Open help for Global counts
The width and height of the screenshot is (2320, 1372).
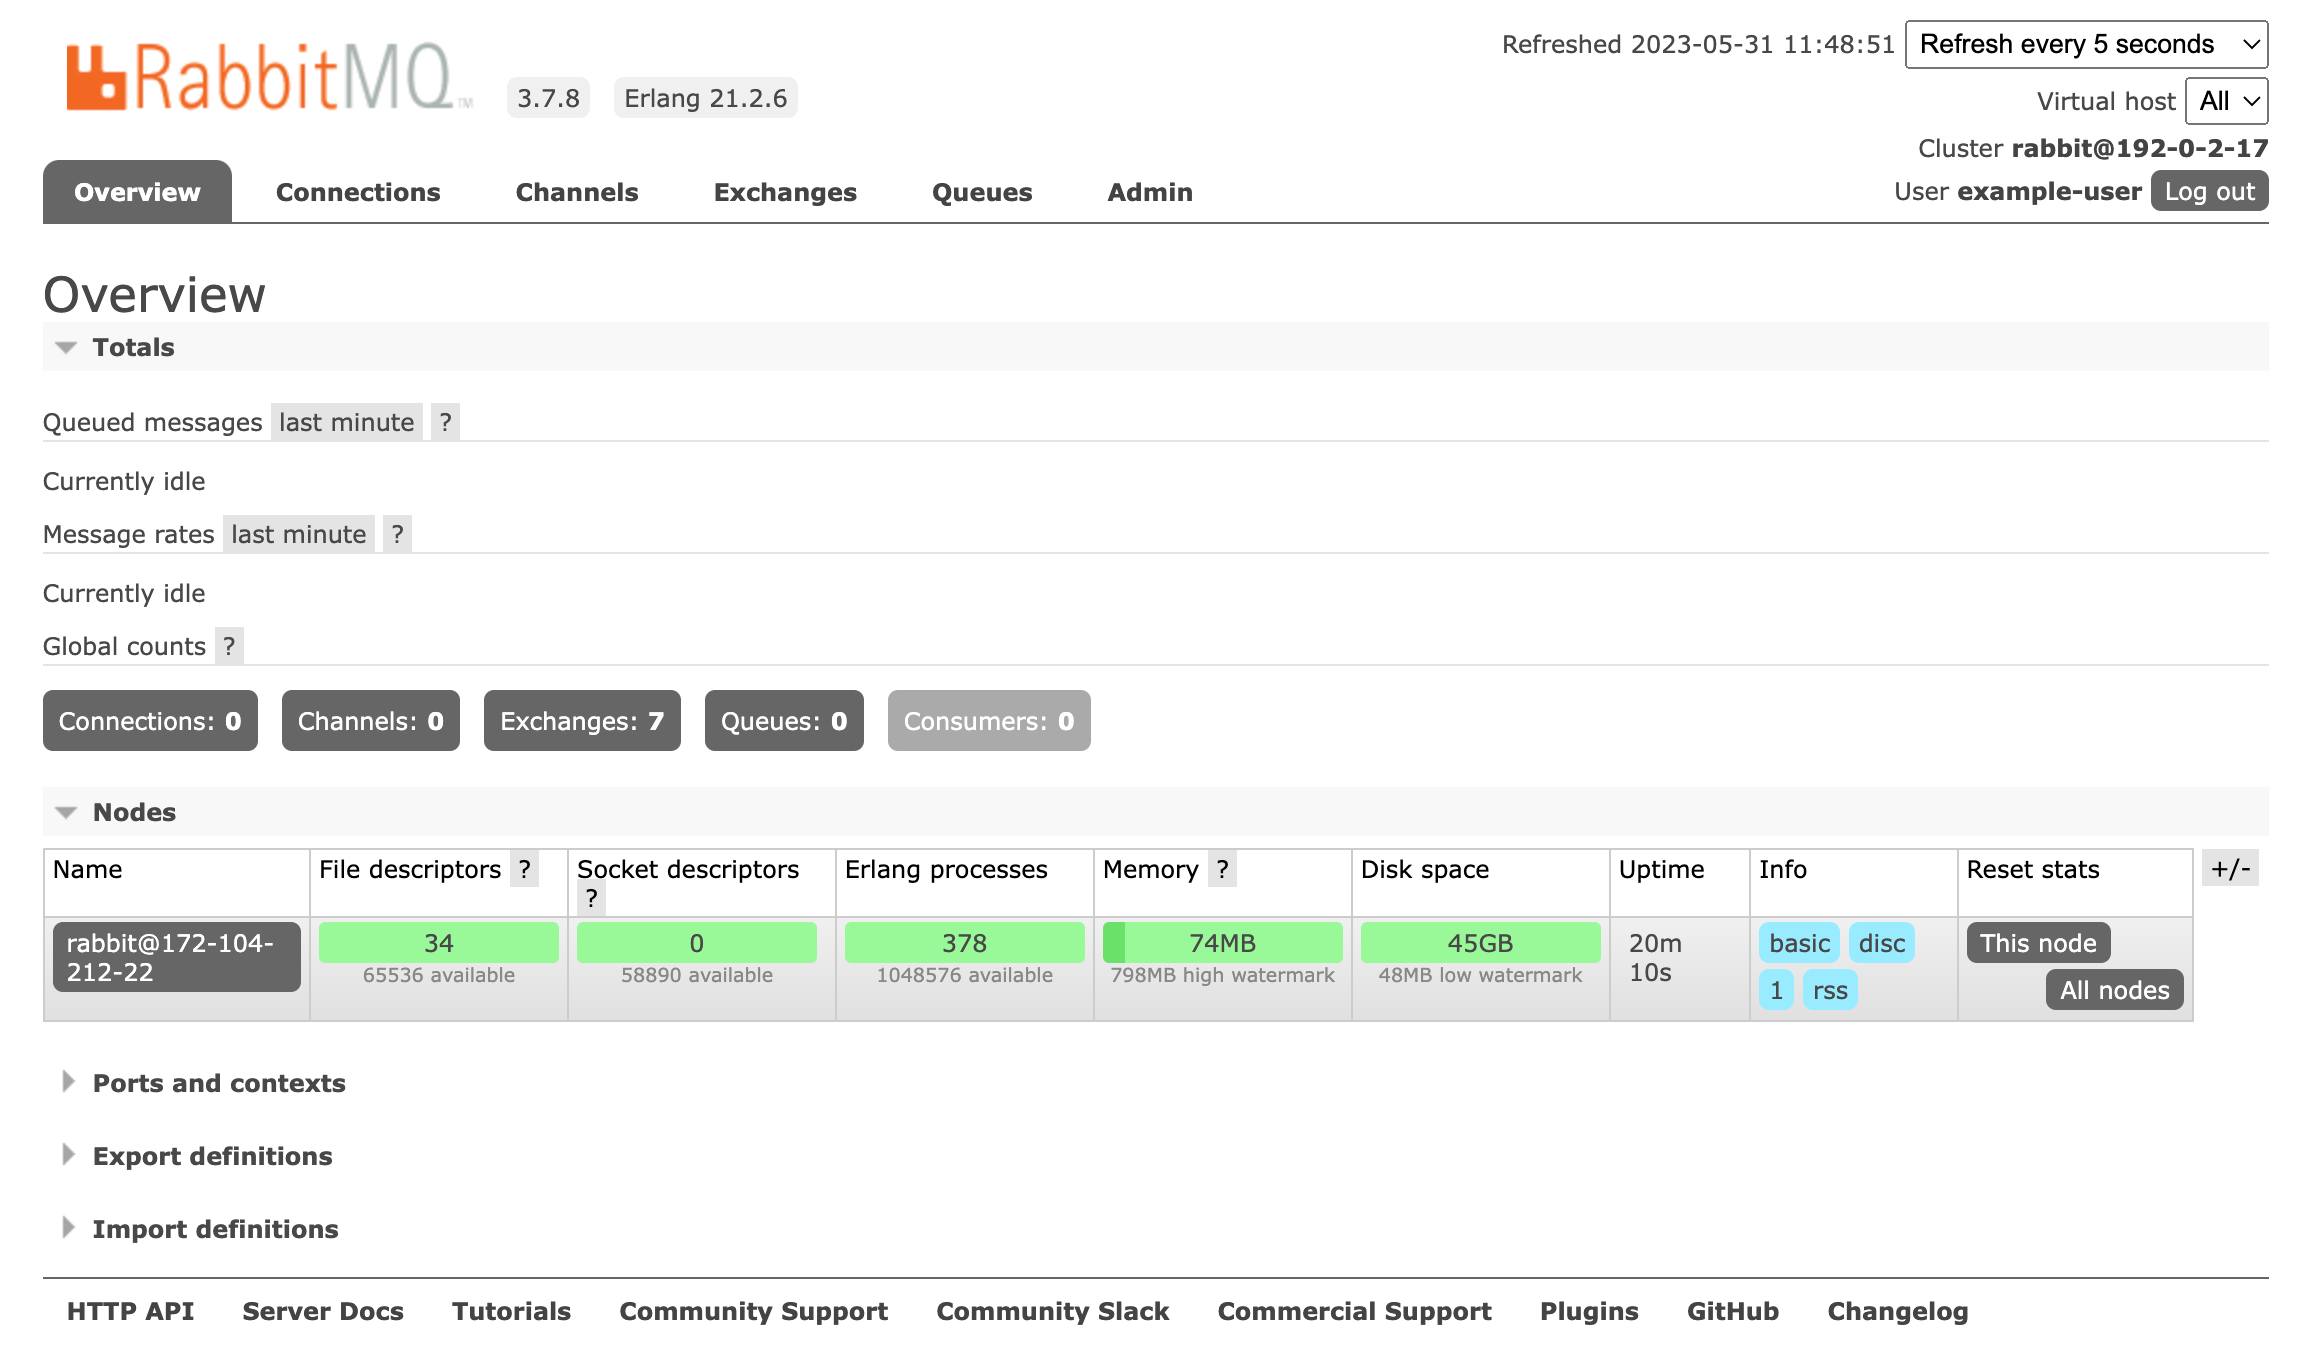coord(229,646)
